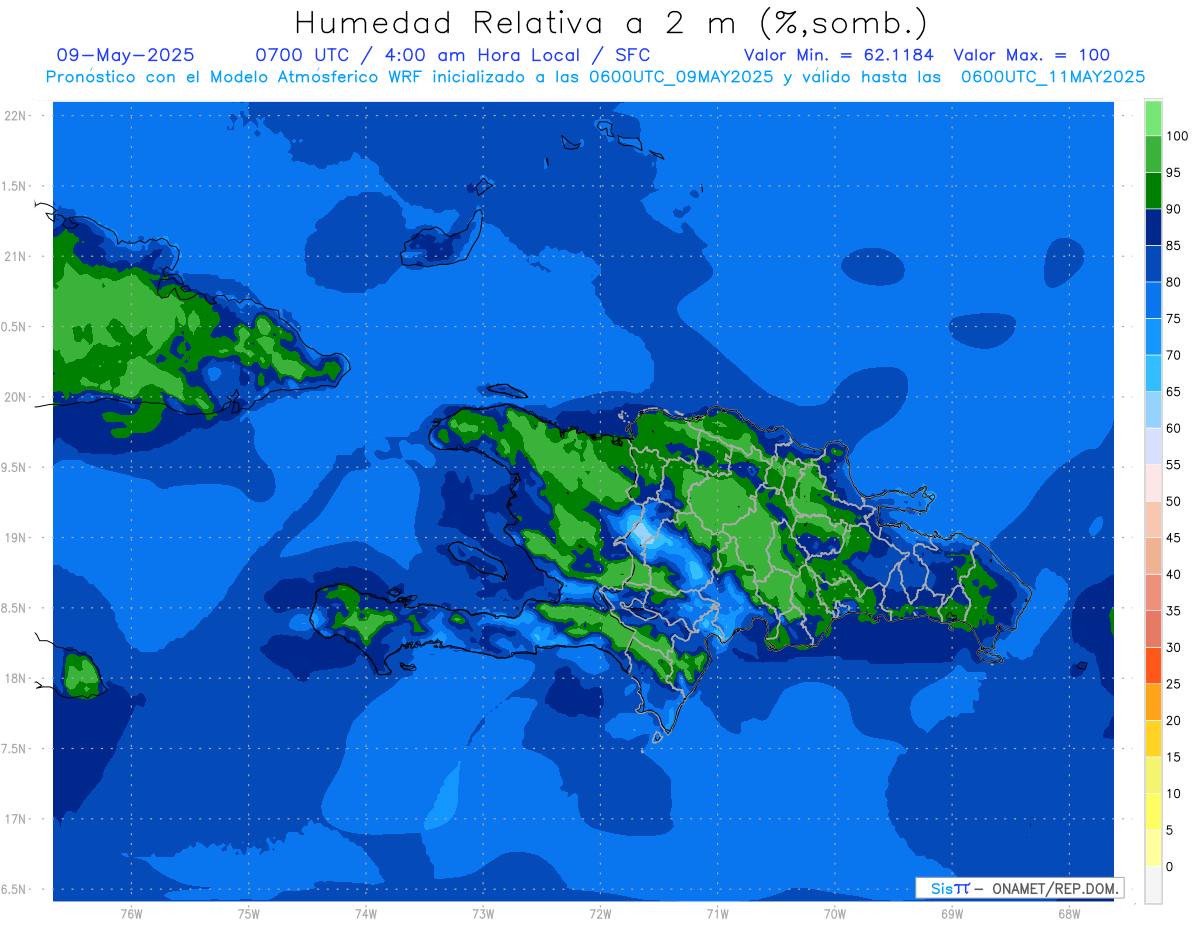Click the "90" colorbar label
Screen dimensions: 1200x927
click(x=1173, y=209)
